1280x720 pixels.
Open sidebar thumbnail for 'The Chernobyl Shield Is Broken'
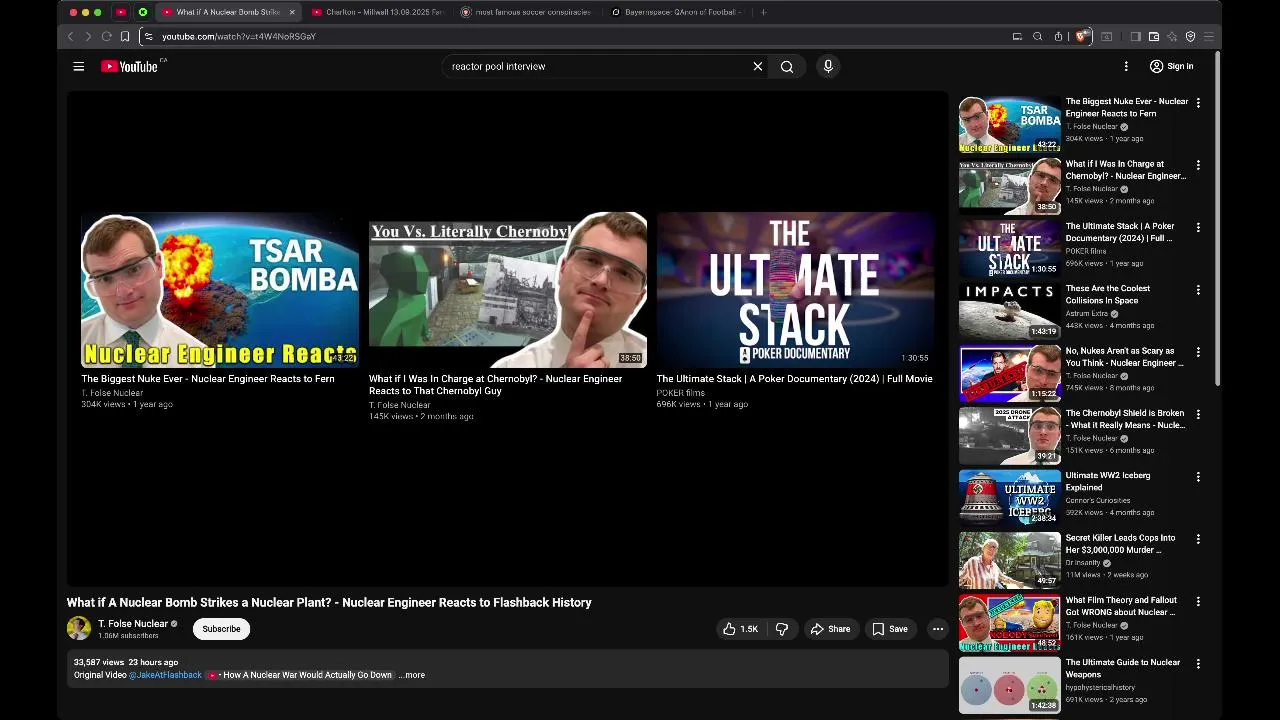point(1010,436)
